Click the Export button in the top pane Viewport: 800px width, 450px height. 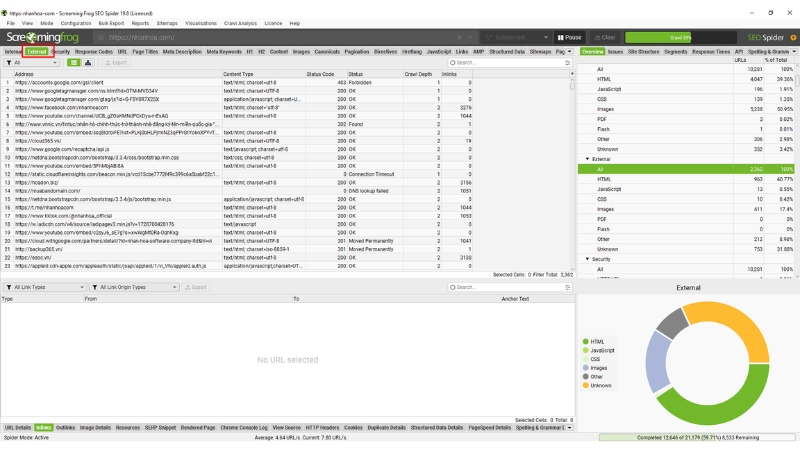point(116,62)
